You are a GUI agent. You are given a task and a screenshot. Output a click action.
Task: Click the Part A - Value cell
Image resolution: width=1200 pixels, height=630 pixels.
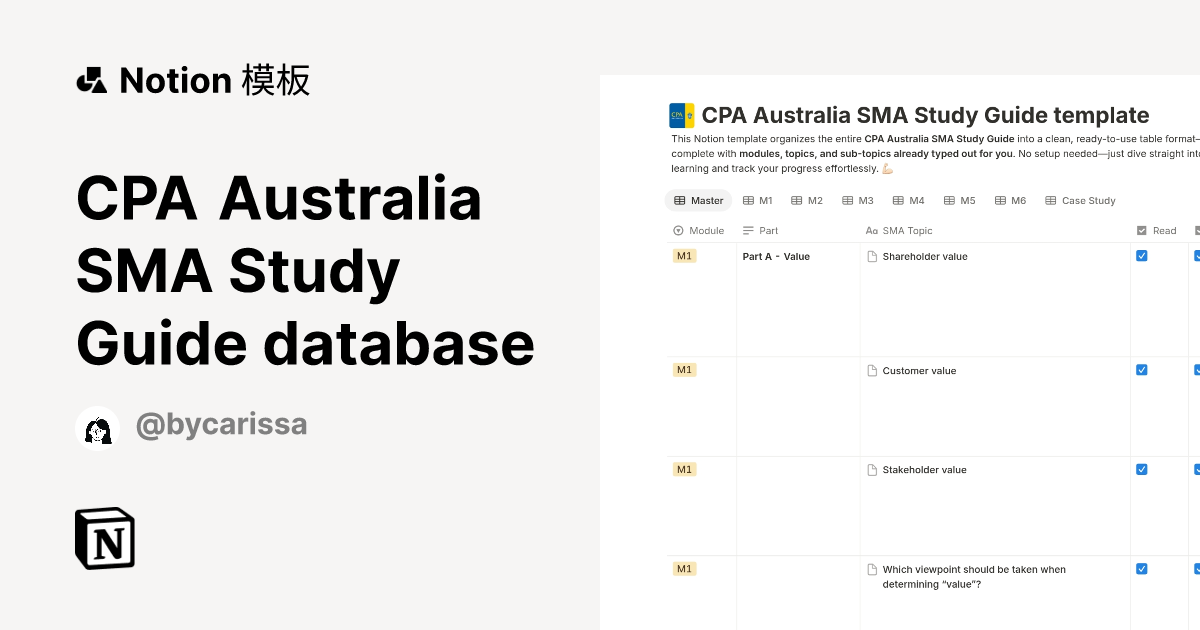pyautogui.click(x=776, y=257)
